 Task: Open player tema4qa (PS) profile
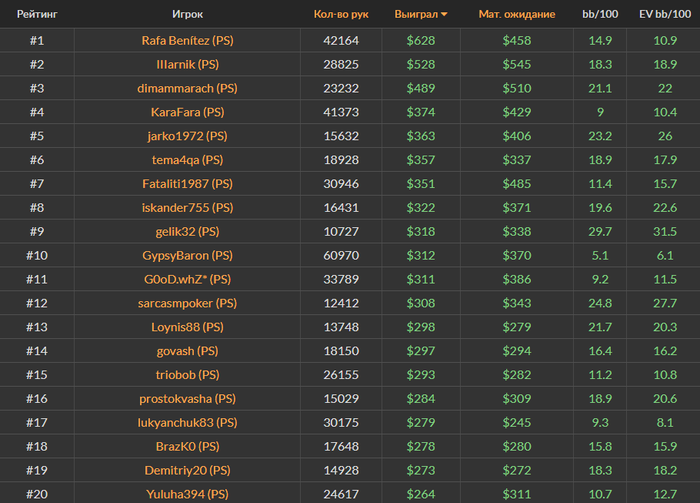[x=188, y=160]
